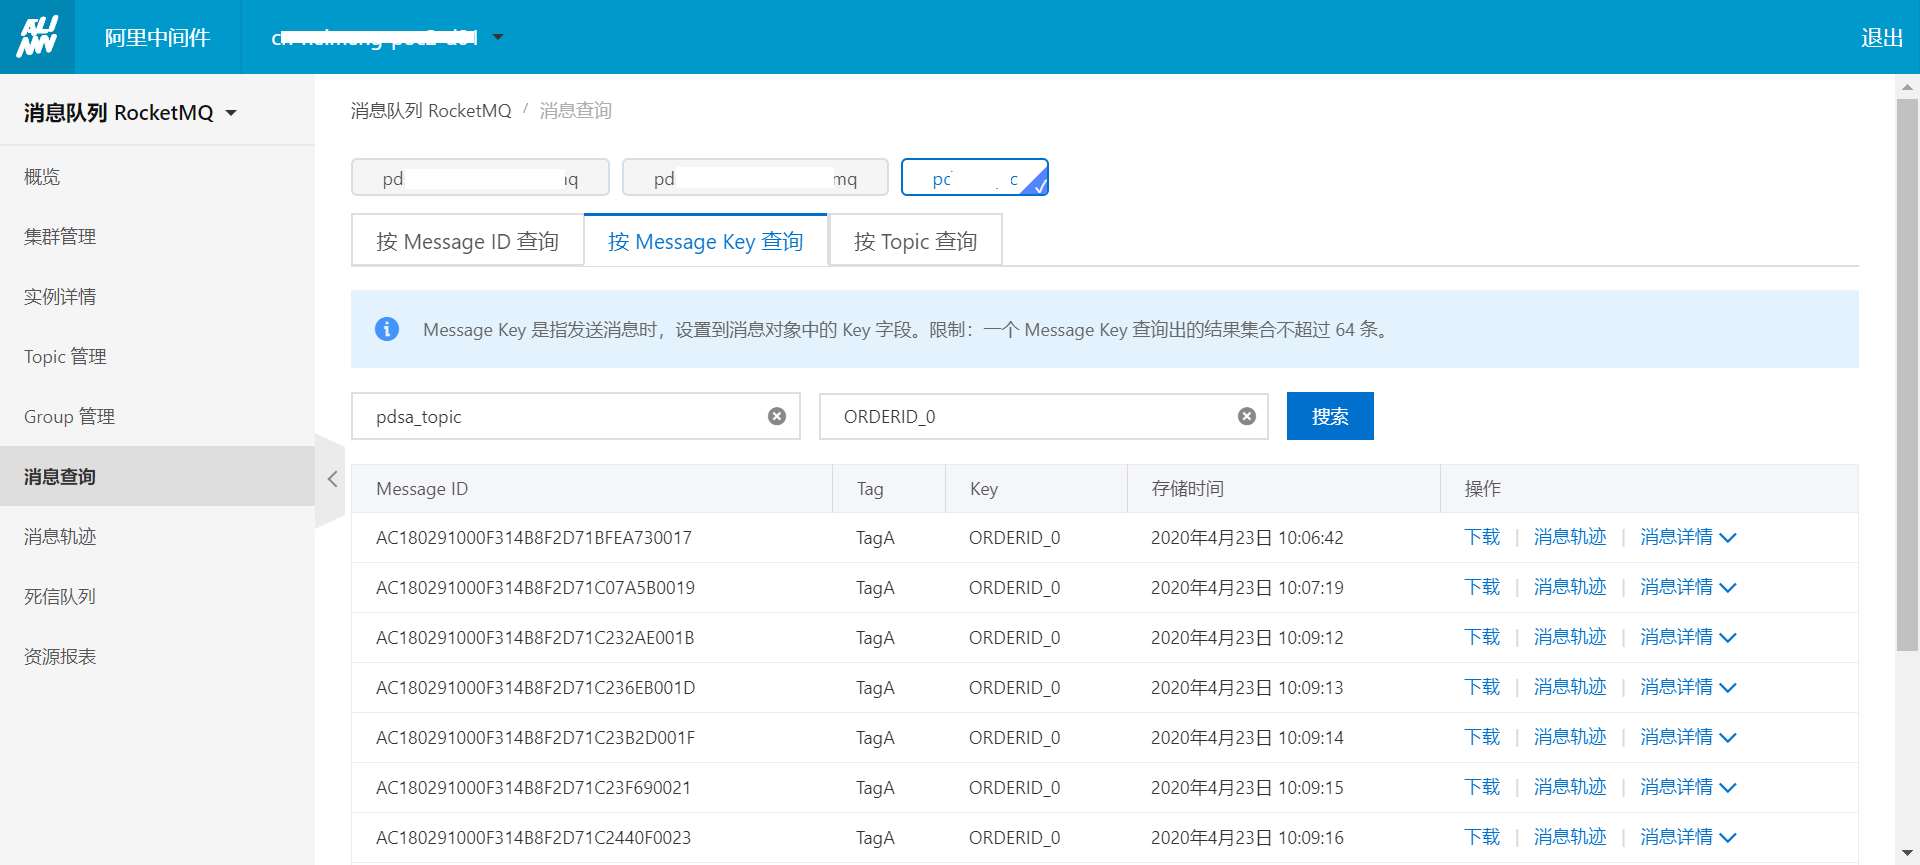The width and height of the screenshot is (1920, 865).
Task: Clear the ORDERID_0 key field
Action: click(1247, 416)
